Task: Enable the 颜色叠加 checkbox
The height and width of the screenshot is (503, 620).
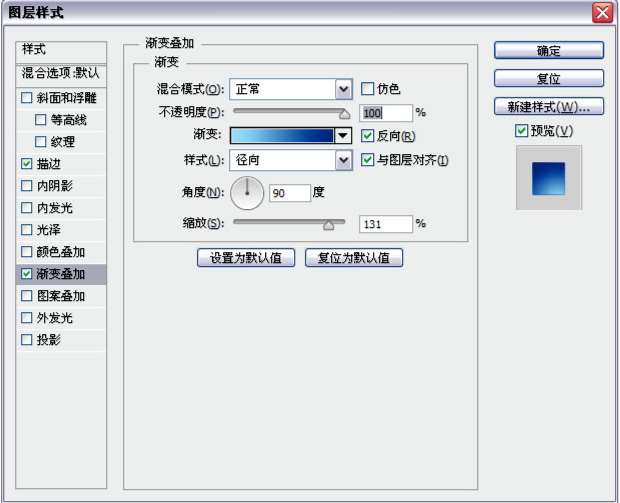Action: pos(26,252)
